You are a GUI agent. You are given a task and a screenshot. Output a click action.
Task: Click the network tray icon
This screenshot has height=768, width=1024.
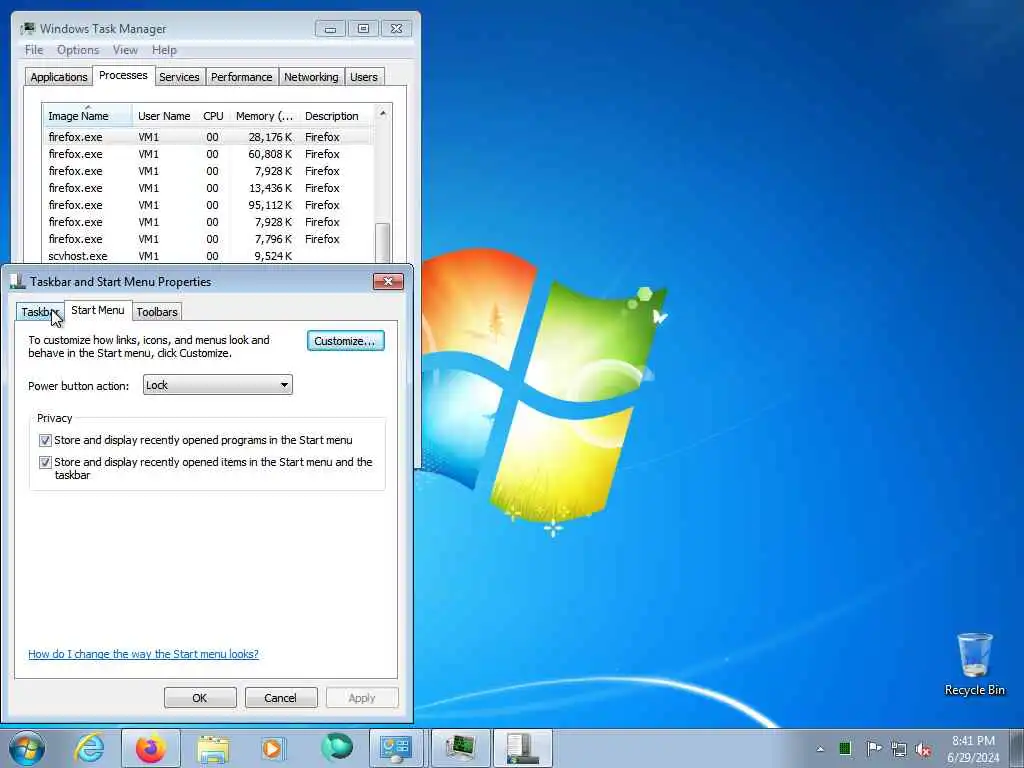pos(899,749)
